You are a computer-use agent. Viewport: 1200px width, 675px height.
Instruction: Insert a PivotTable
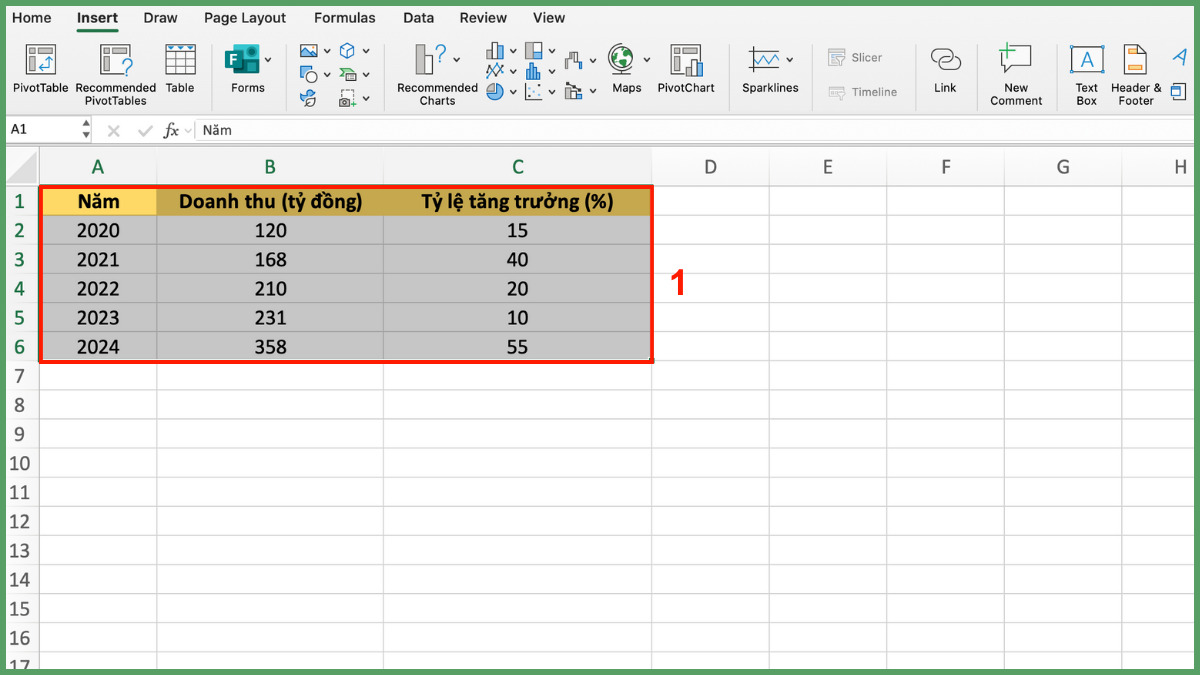pos(41,69)
